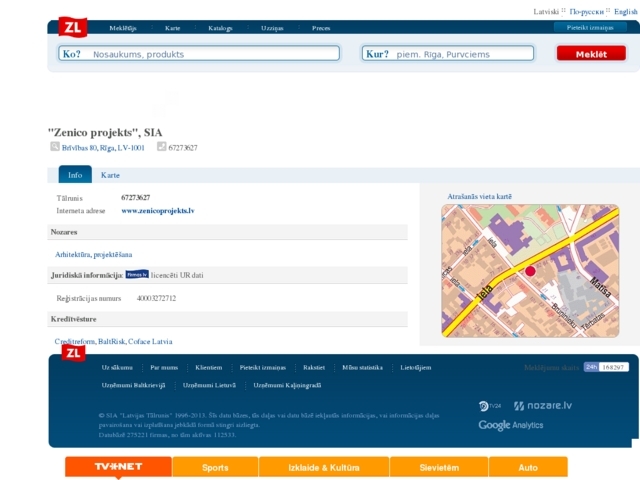Open the Brīvības 80, Rīga, LV-1001 address link
Screen dimensions: 640x480
(103, 148)
